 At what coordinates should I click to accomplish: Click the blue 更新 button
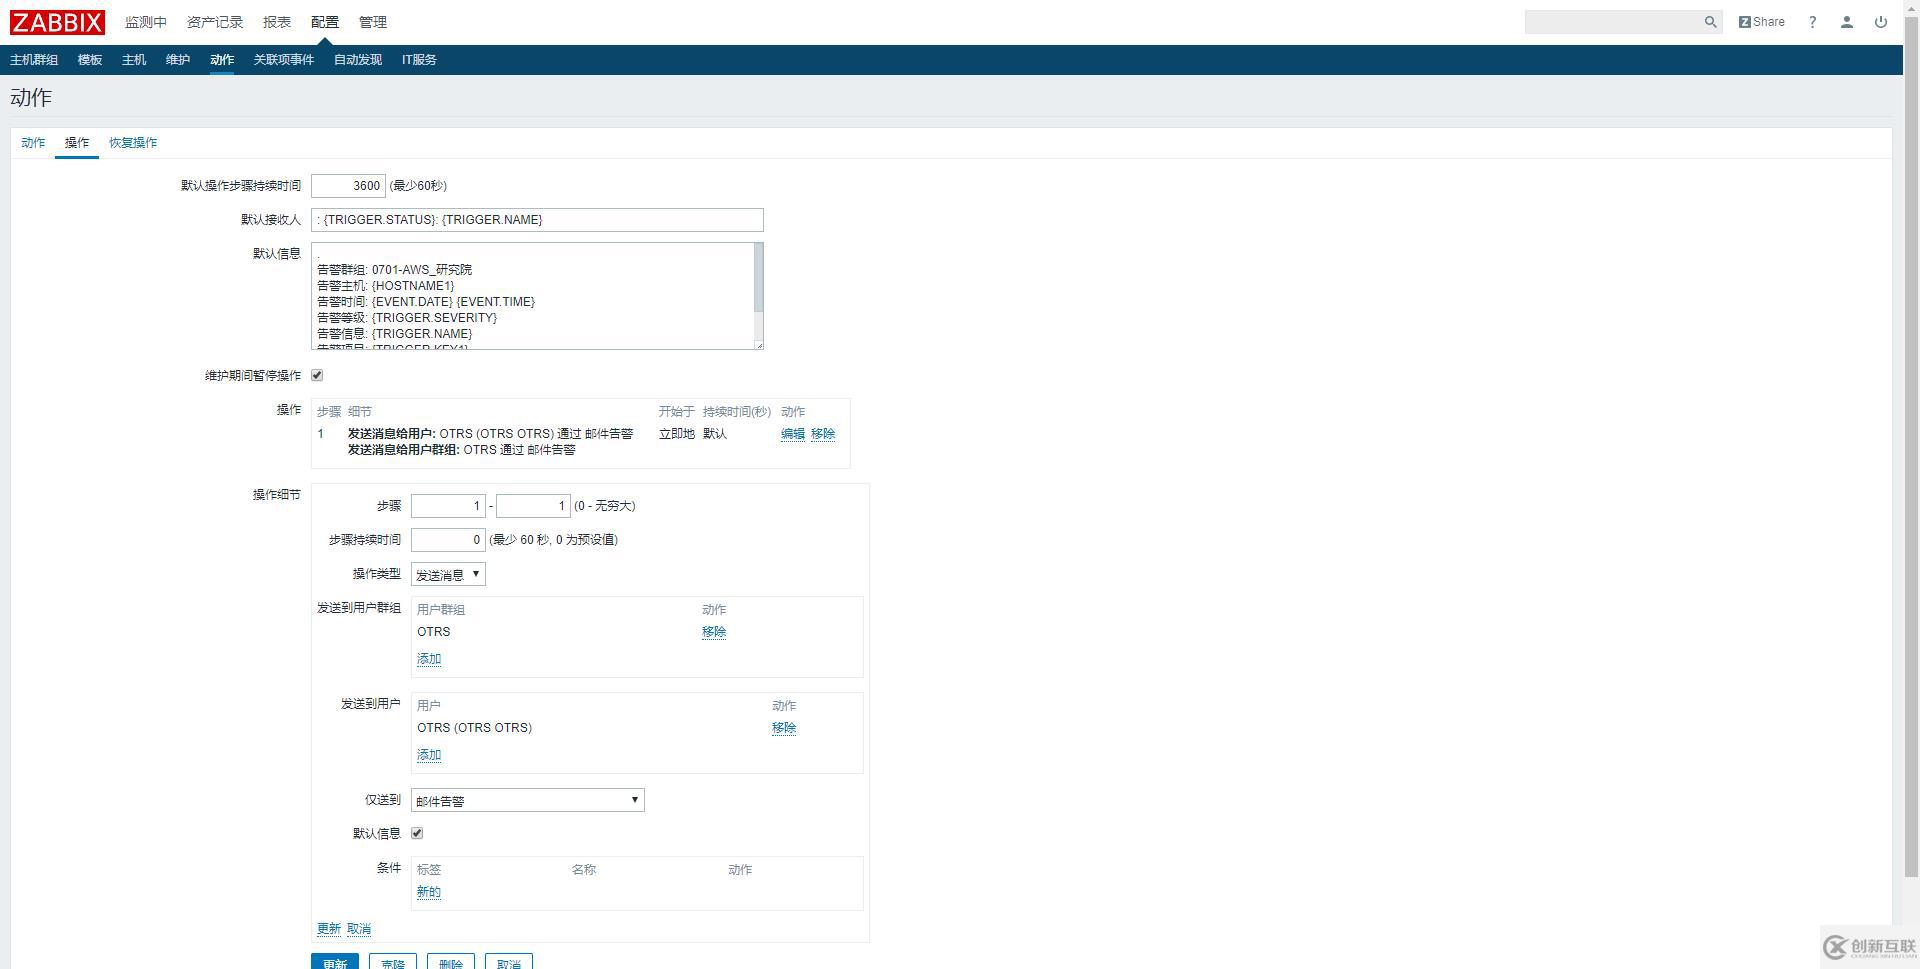coord(335,962)
